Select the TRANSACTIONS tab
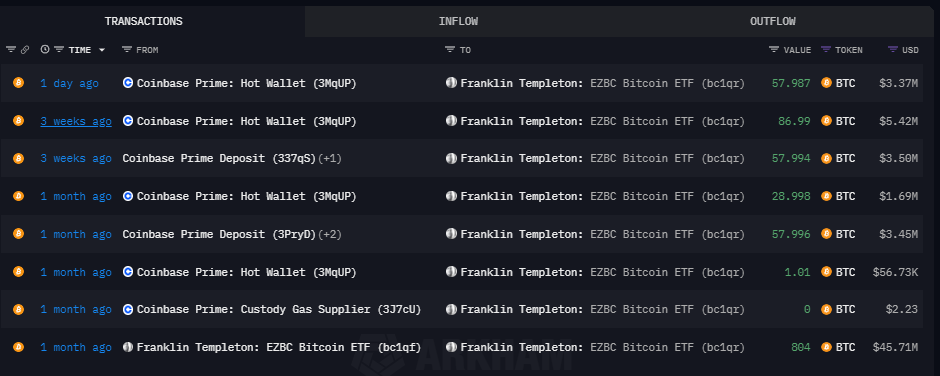The height and width of the screenshot is (376, 940). point(143,22)
